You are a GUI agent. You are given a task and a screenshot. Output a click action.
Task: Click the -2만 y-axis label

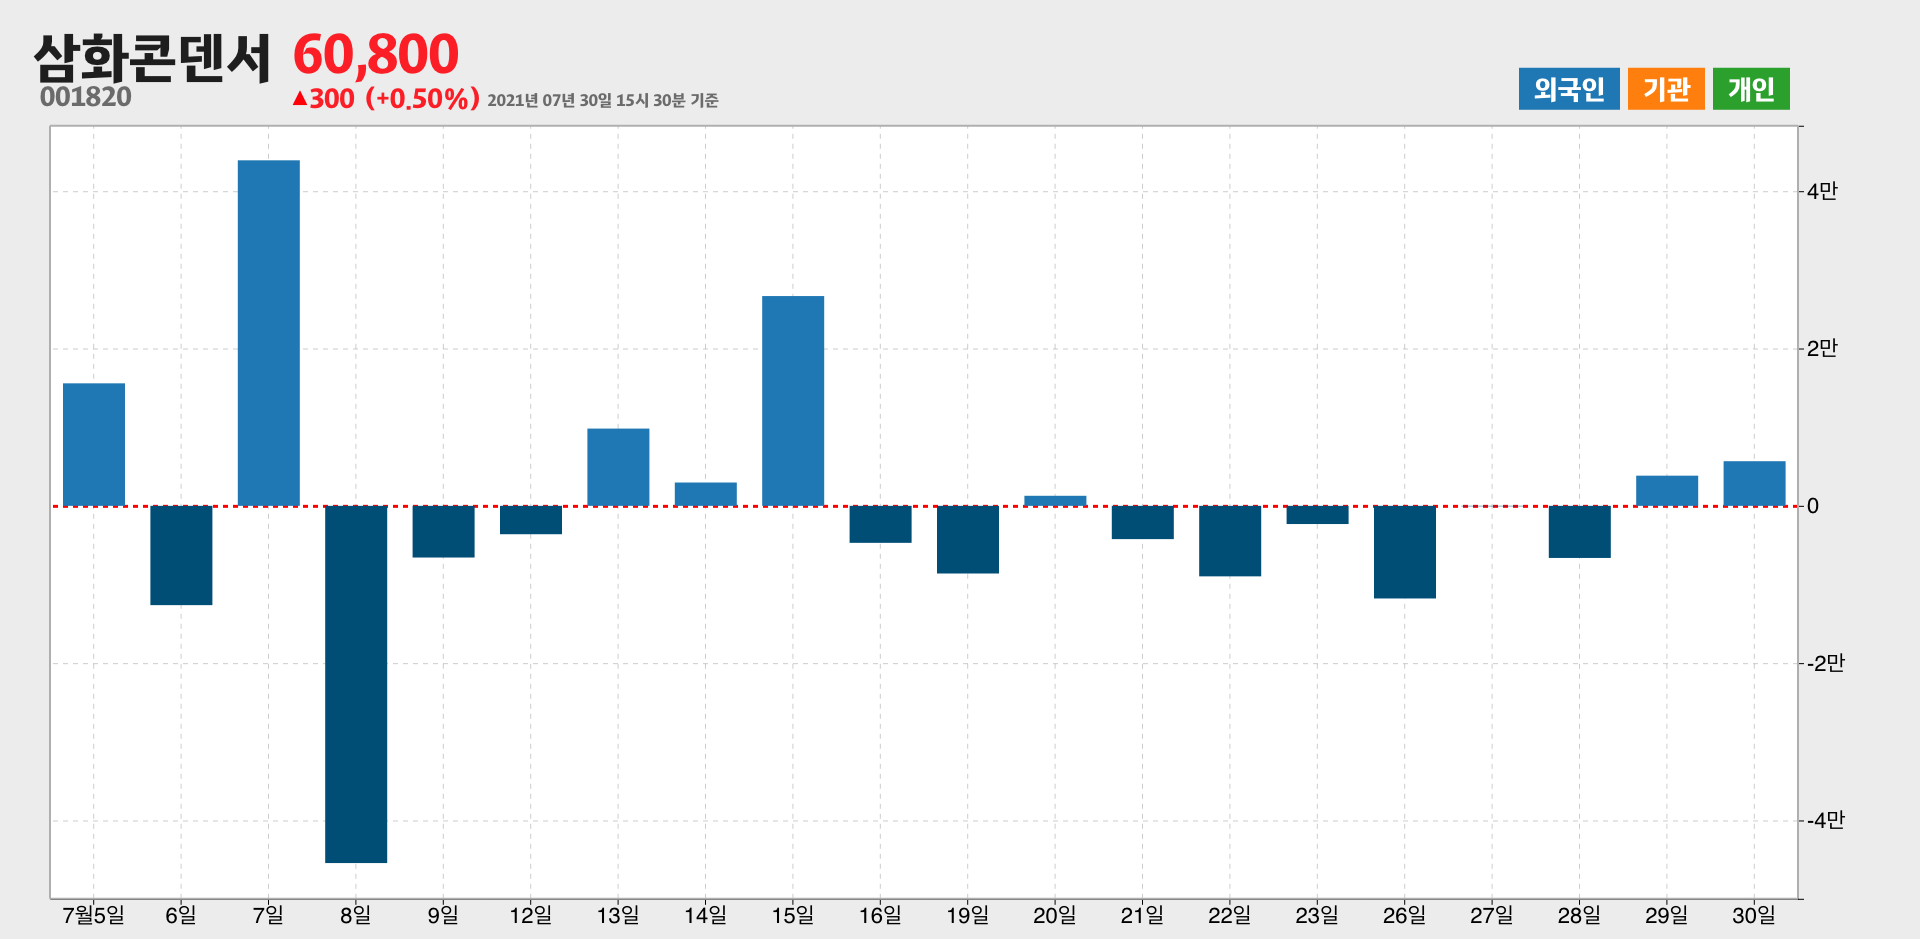(1825, 663)
